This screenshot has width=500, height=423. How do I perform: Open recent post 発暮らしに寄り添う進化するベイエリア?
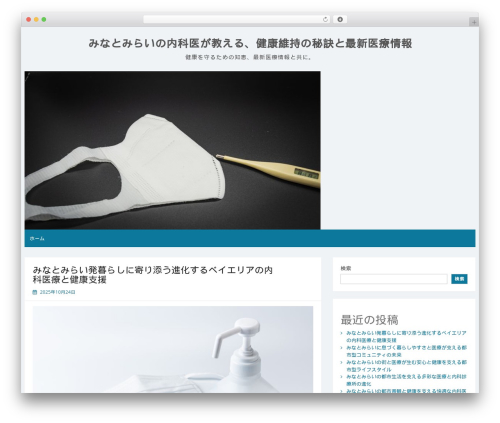406,336
